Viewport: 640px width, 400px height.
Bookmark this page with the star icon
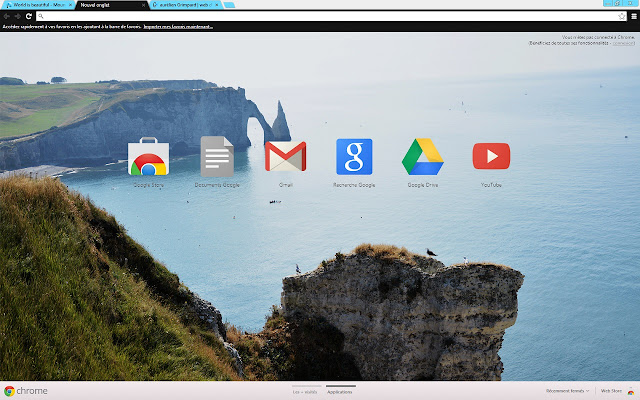coord(622,16)
